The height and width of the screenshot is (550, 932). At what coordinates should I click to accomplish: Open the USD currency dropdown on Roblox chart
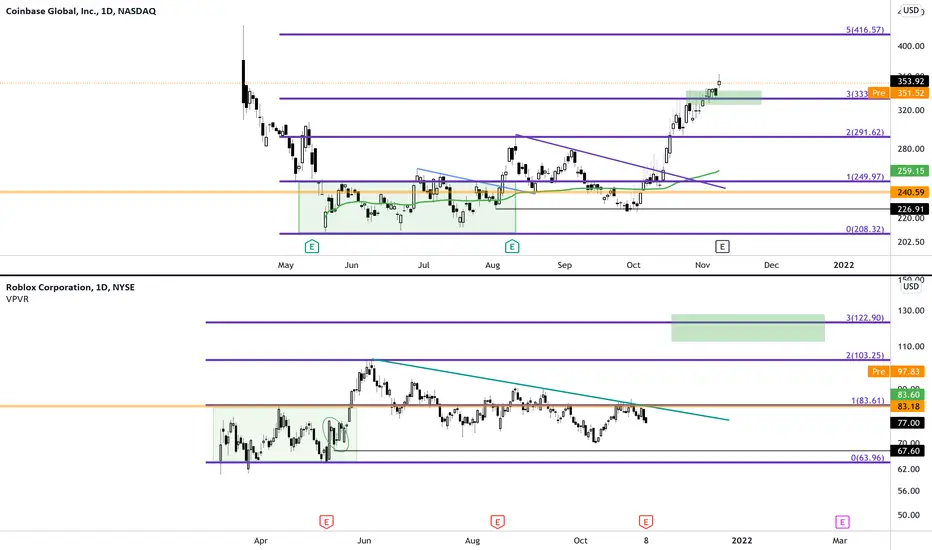(x=911, y=286)
